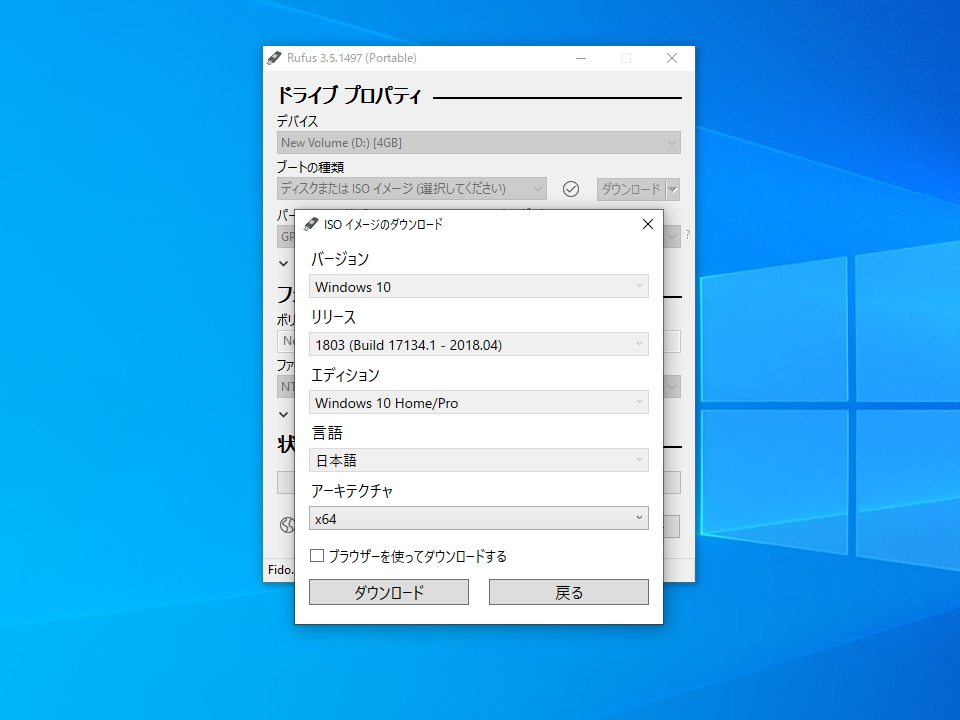Click the 戻る button to go back
The height and width of the screenshot is (720, 960).
coord(568,592)
